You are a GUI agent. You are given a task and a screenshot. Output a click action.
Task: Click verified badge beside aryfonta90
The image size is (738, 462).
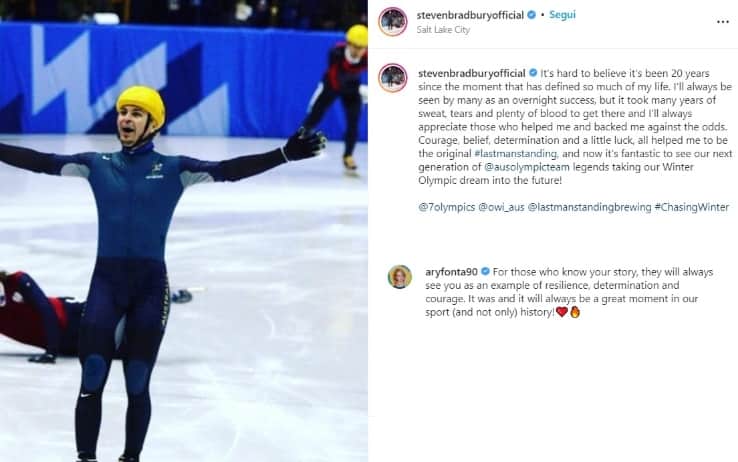485,271
